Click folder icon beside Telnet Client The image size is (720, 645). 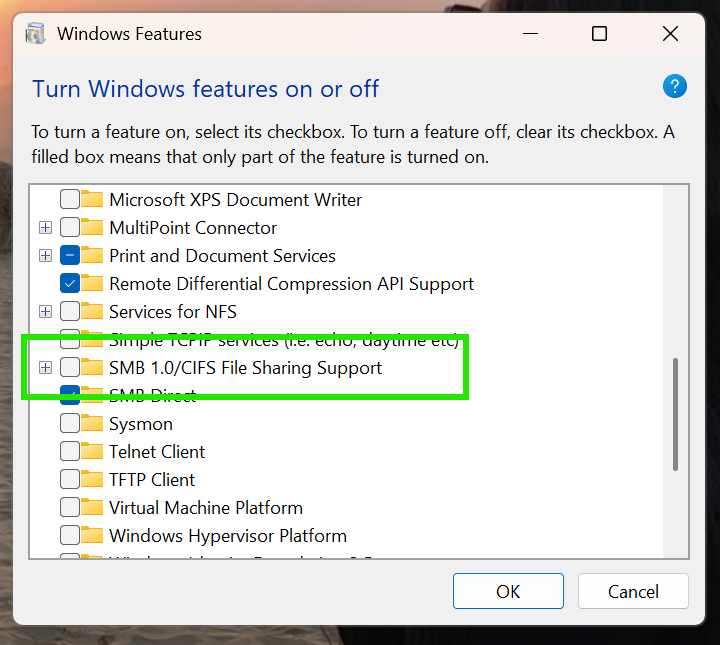click(92, 451)
